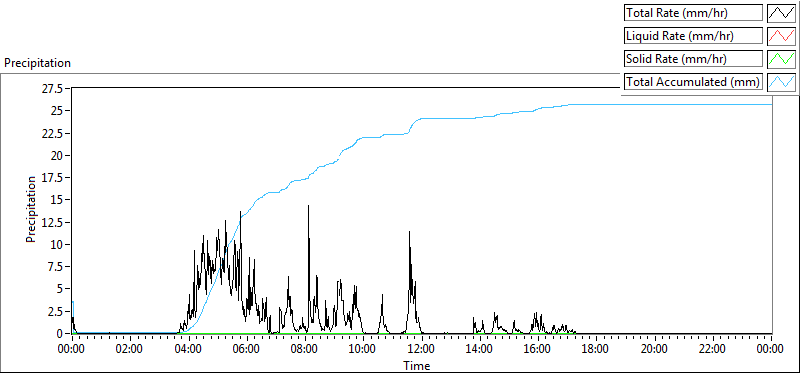Select the Total Accumulated (mm) legend label
This screenshot has height=373, width=800.
pyautogui.click(x=693, y=82)
